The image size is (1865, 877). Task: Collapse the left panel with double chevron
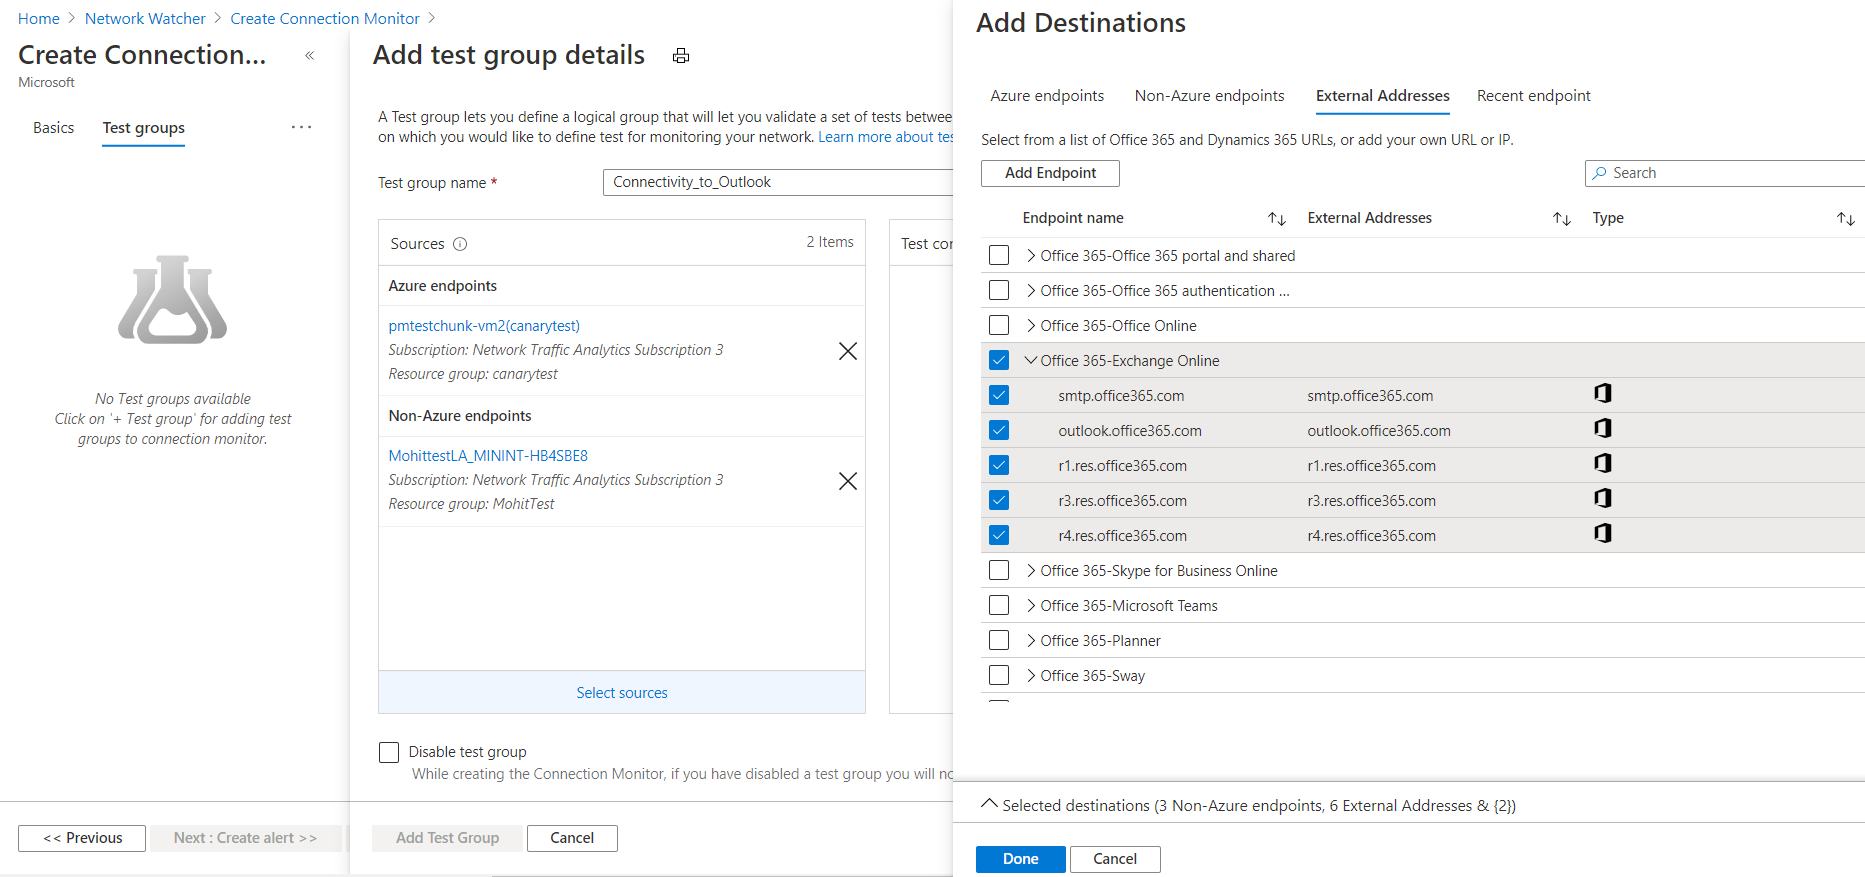(310, 56)
